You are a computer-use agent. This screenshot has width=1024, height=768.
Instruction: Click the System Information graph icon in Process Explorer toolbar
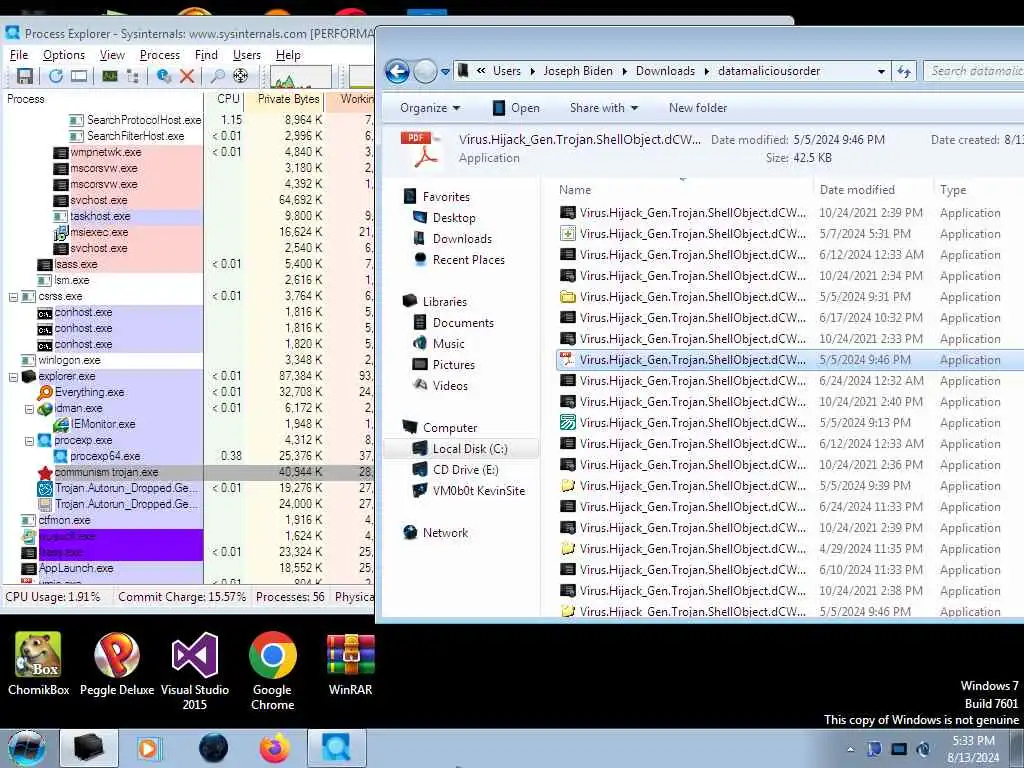point(110,76)
